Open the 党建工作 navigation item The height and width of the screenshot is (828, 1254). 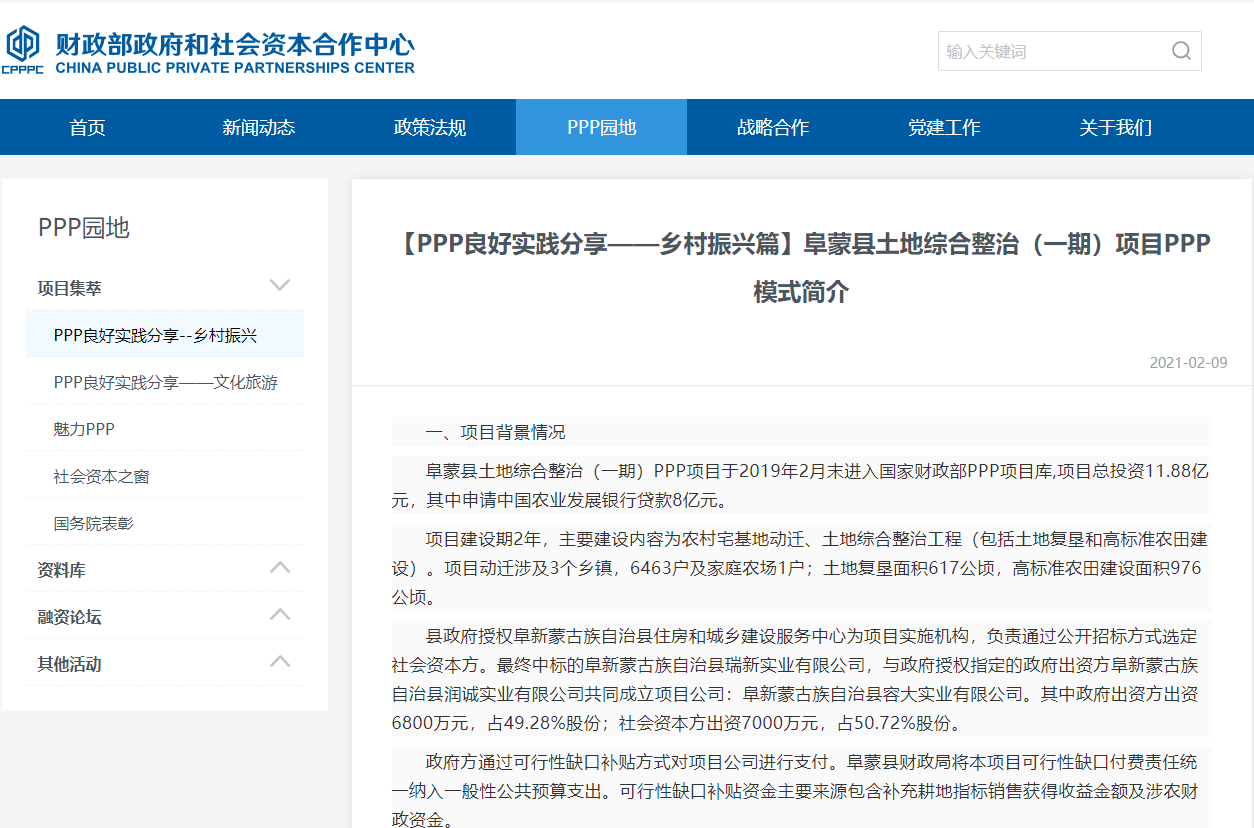point(944,127)
